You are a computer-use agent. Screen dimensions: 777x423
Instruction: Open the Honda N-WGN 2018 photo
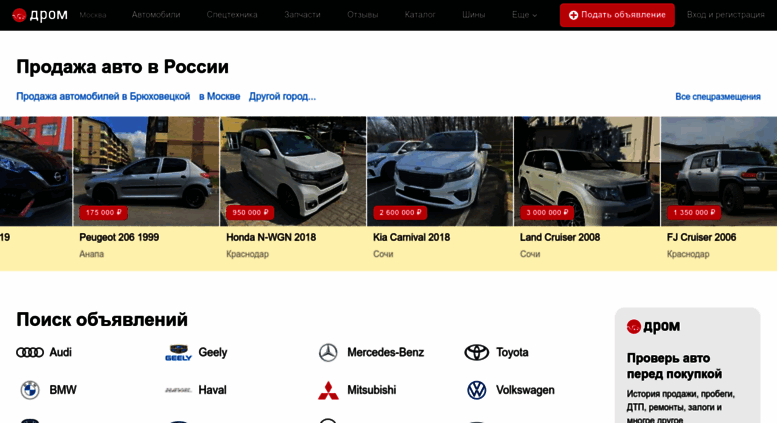(x=293, y=170)
